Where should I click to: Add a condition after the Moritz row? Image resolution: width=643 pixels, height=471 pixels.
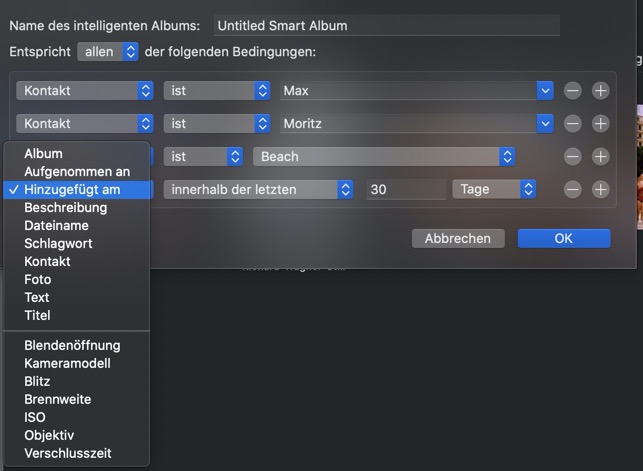[x=600, y=124]
